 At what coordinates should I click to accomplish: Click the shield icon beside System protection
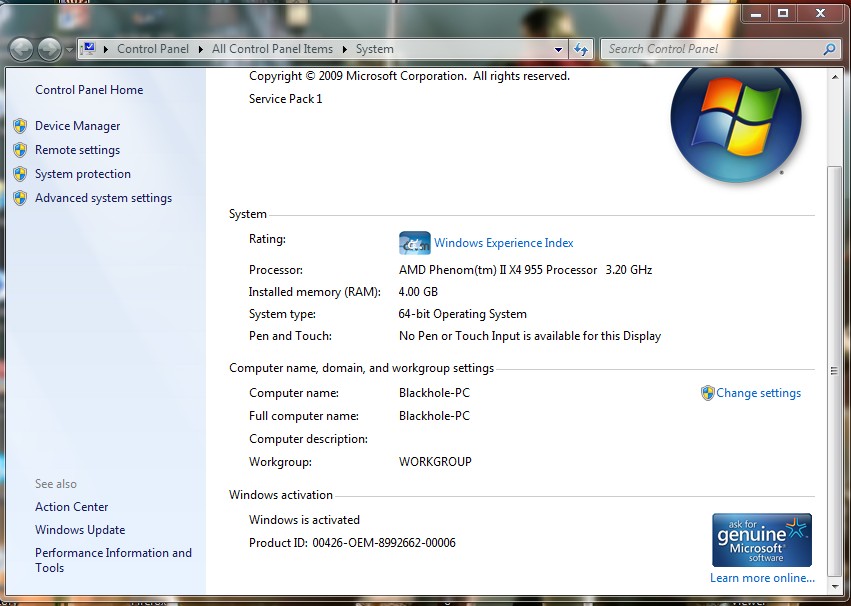point(20,174)
